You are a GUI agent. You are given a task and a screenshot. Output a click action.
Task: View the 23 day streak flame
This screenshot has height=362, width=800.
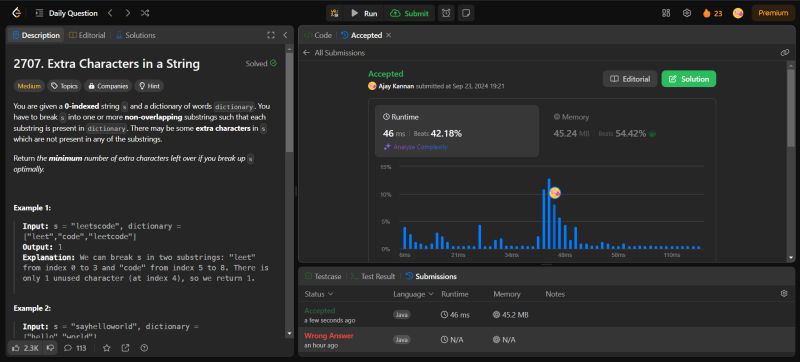pos(713,13)
